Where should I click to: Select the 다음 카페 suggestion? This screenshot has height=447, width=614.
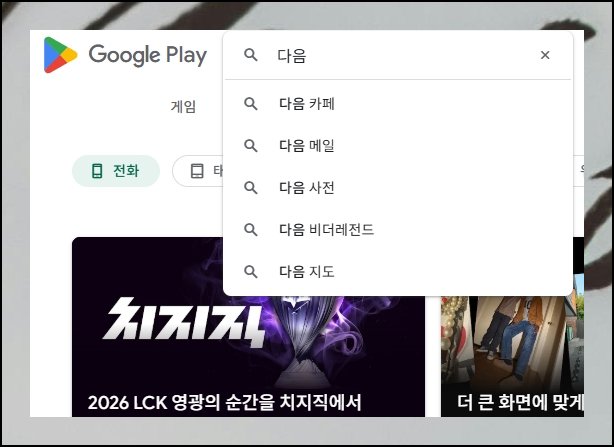tap(398, 104)
